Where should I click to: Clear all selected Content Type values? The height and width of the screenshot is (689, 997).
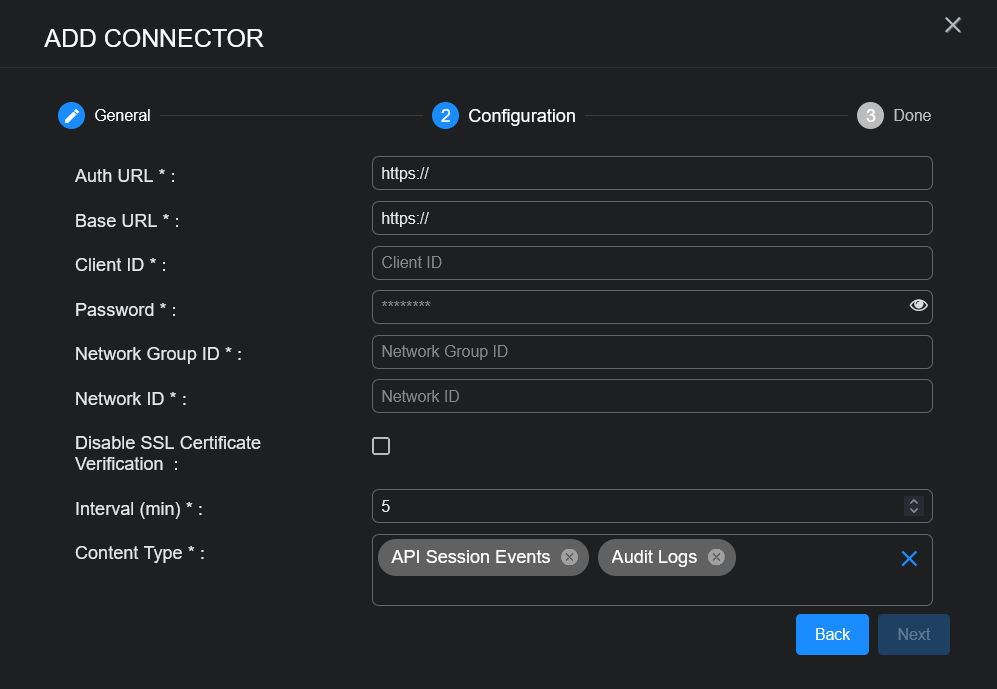click(x=908, y=559)
